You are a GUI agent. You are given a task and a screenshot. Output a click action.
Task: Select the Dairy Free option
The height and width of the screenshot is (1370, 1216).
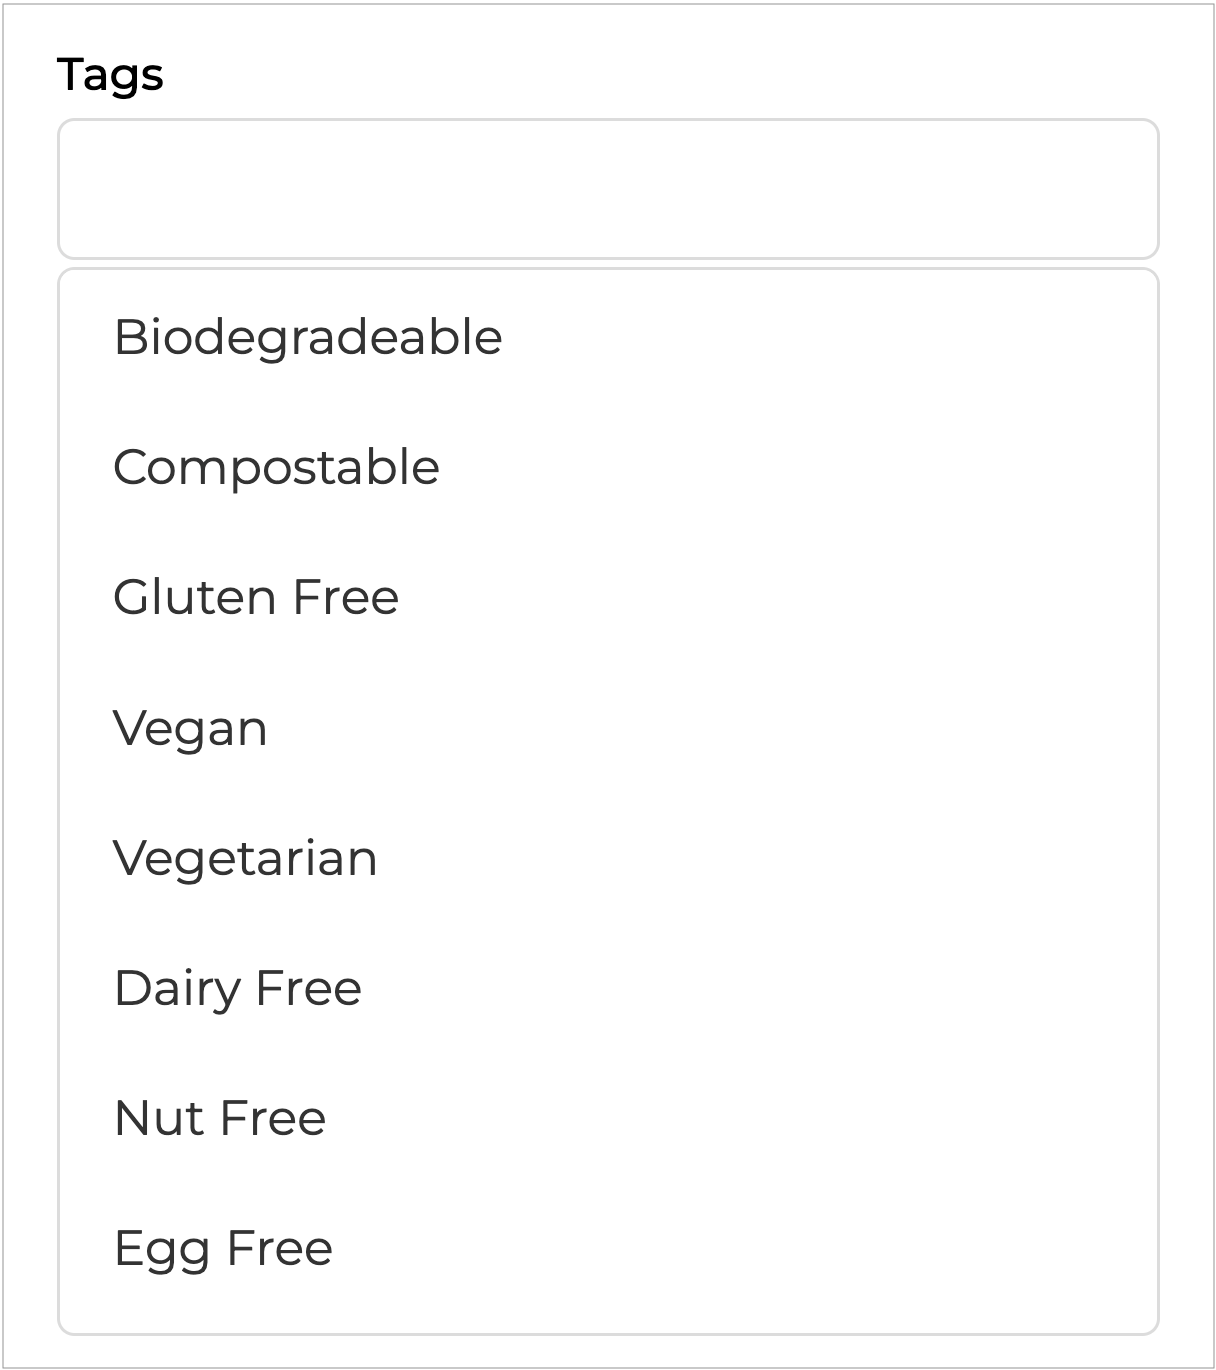point(238,988)
